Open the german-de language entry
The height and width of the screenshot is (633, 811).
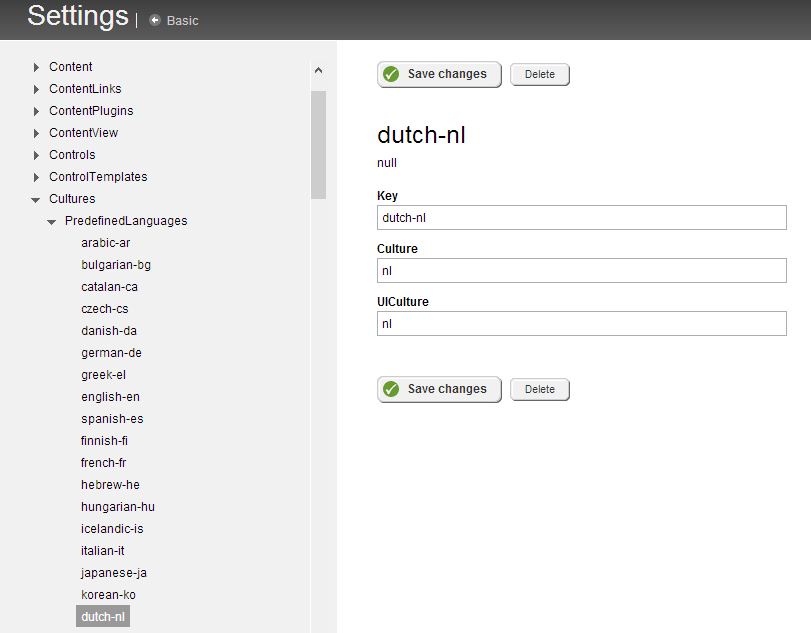(111, 353)
